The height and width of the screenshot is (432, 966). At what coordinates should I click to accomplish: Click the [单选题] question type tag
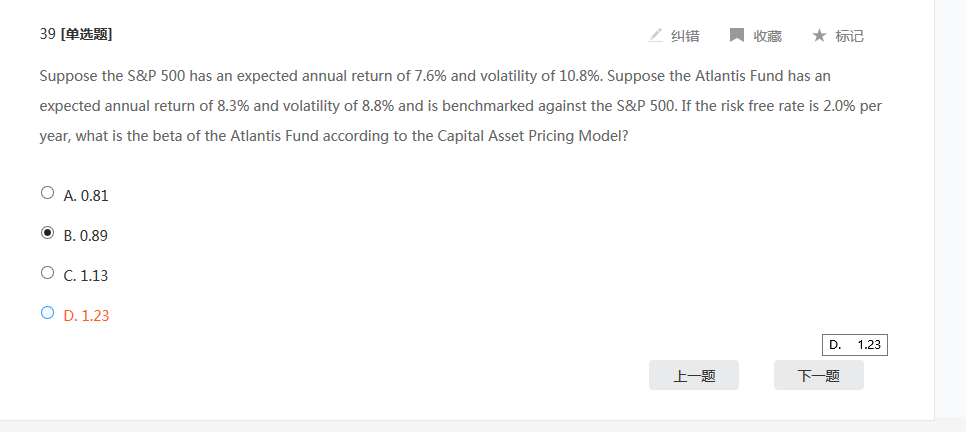pyautogui.click(x=86, y=34)
